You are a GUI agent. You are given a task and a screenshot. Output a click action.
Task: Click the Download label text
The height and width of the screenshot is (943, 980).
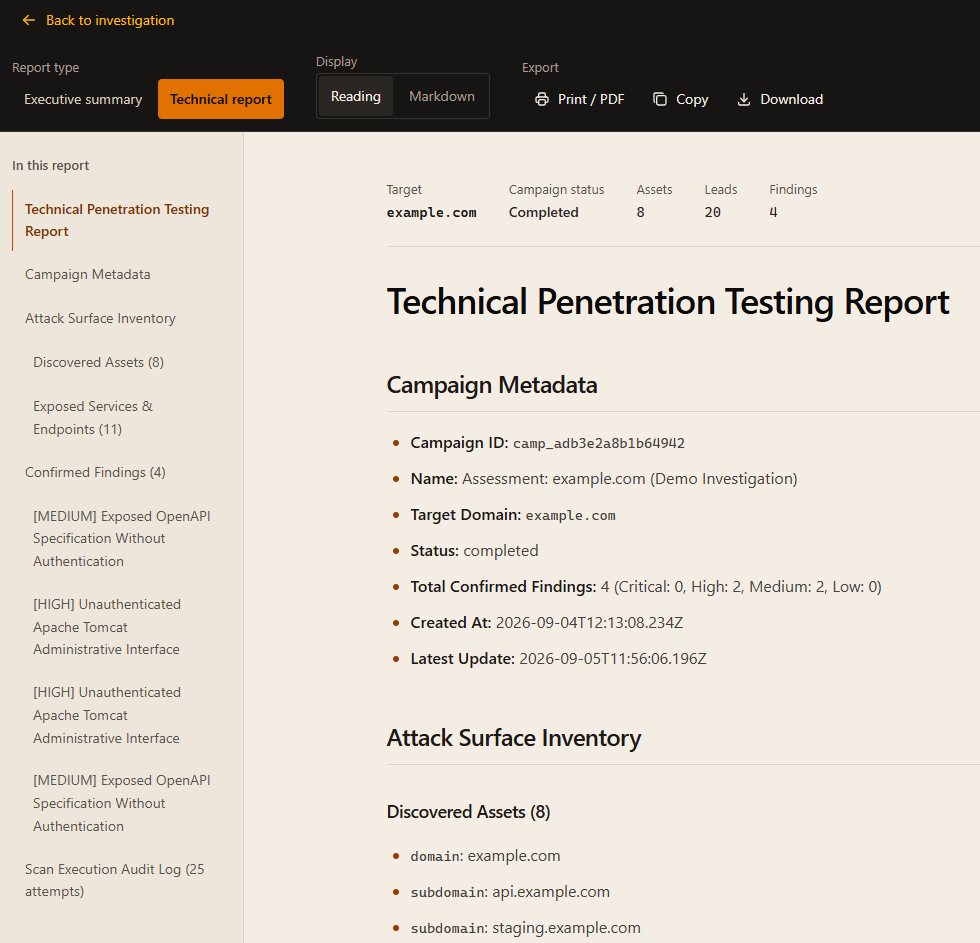coord(791,99)
